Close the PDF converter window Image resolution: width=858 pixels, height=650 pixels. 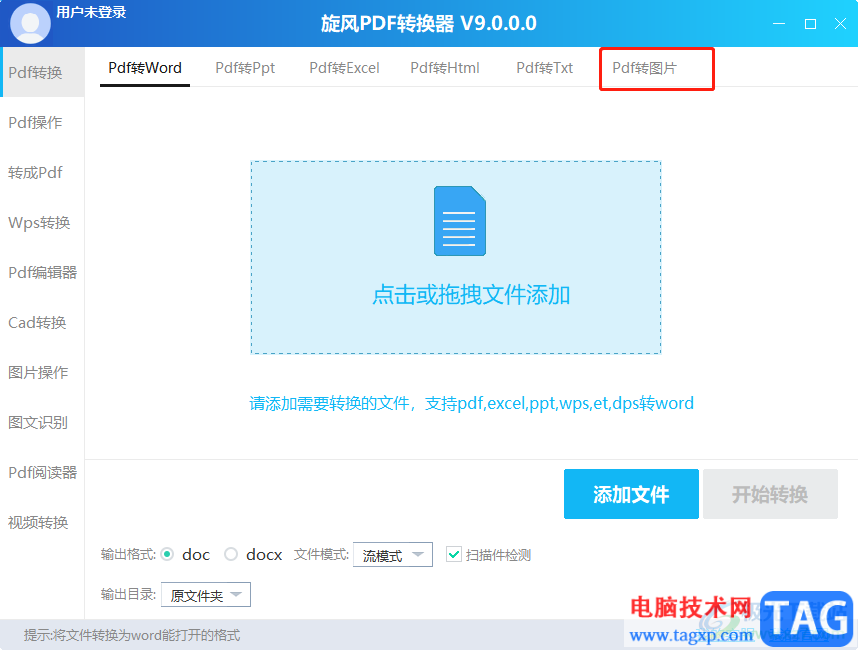tap(840, 24)
